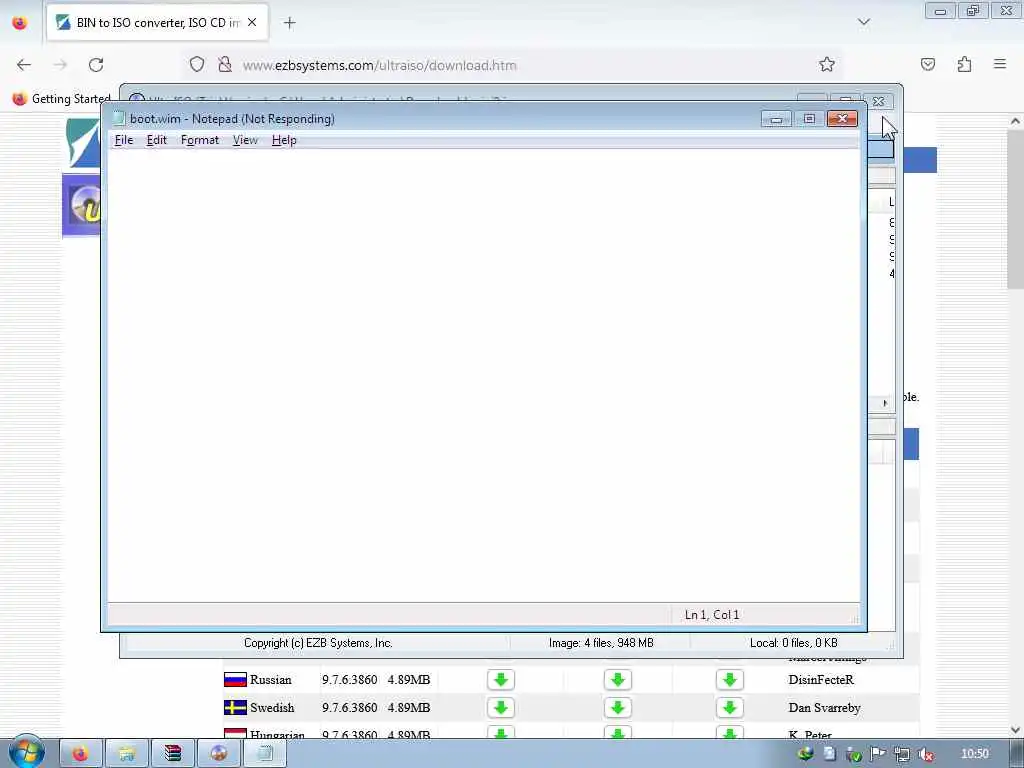Switch to UltraISO via taskbar disc icon
The height and width of the screenshot is (768, 1024).
218,754
